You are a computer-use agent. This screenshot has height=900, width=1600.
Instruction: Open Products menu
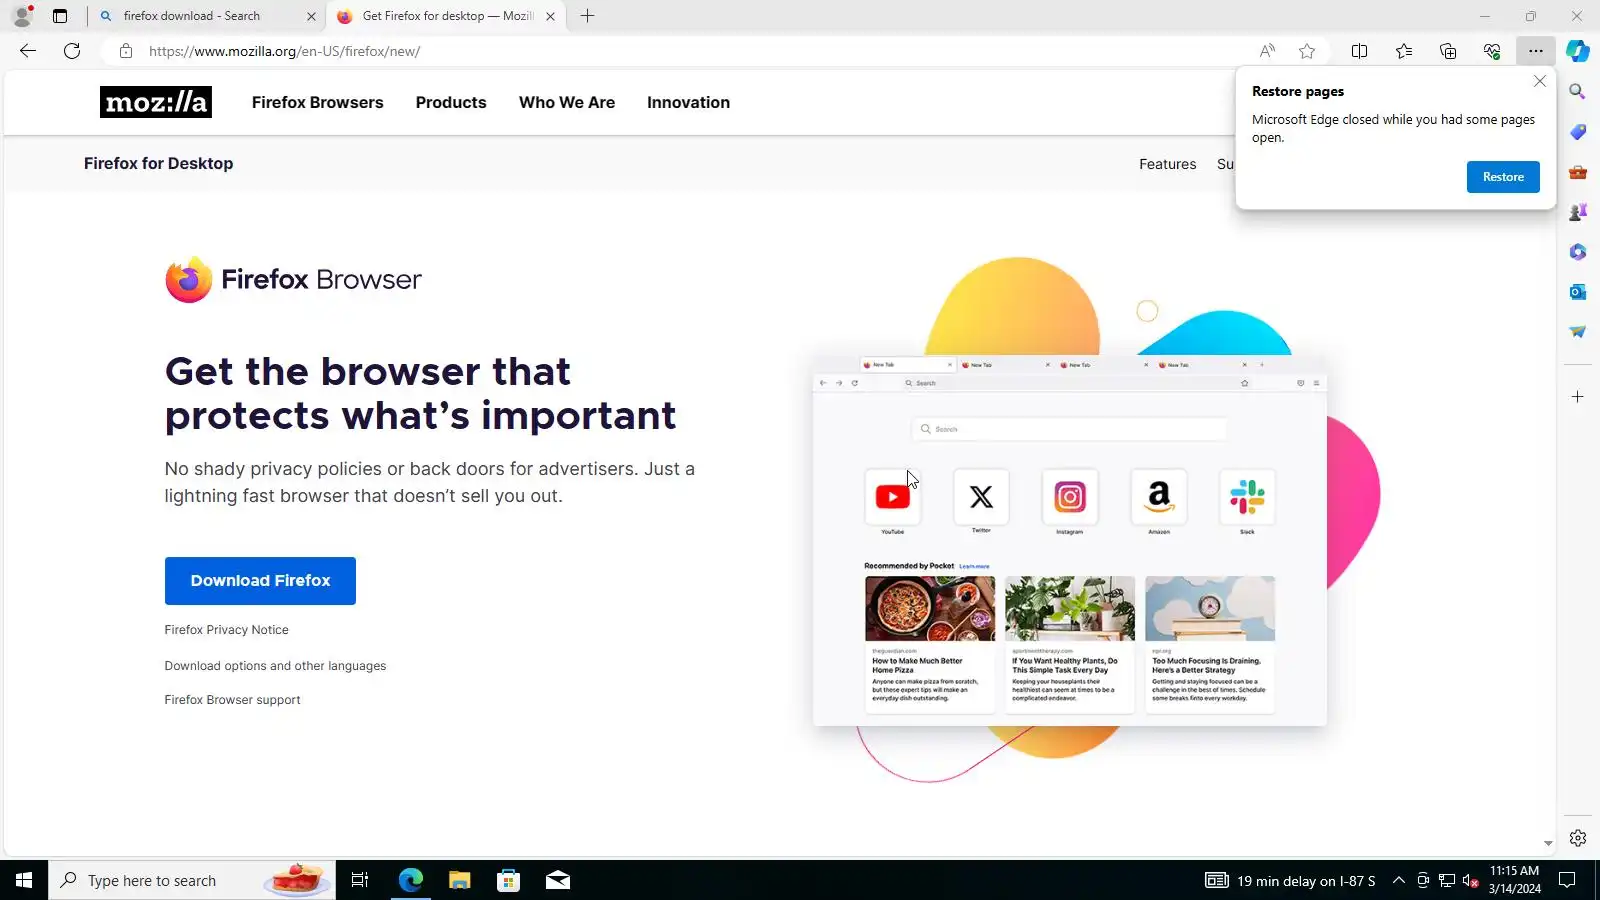coord(451,102)
